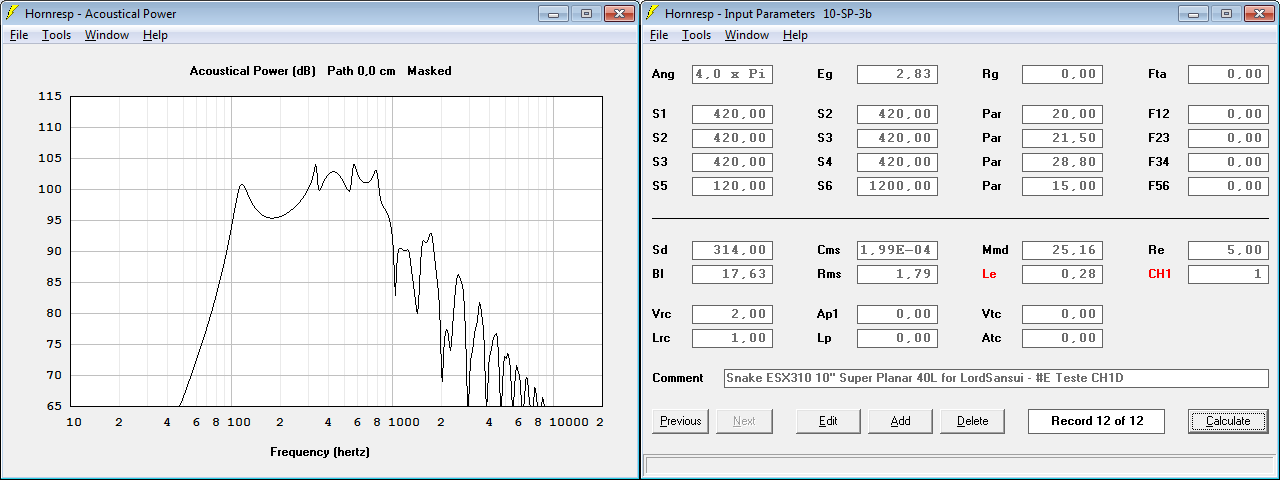Viewport: 1282px width, 483px height.
Task: Select the Par field with value 20,00
Action: (x=1062, y=114)
